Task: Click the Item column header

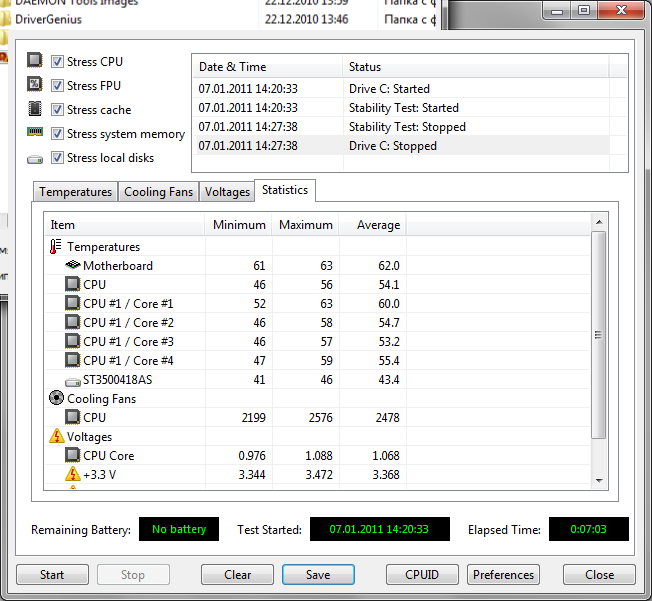Action: point(124,225)
